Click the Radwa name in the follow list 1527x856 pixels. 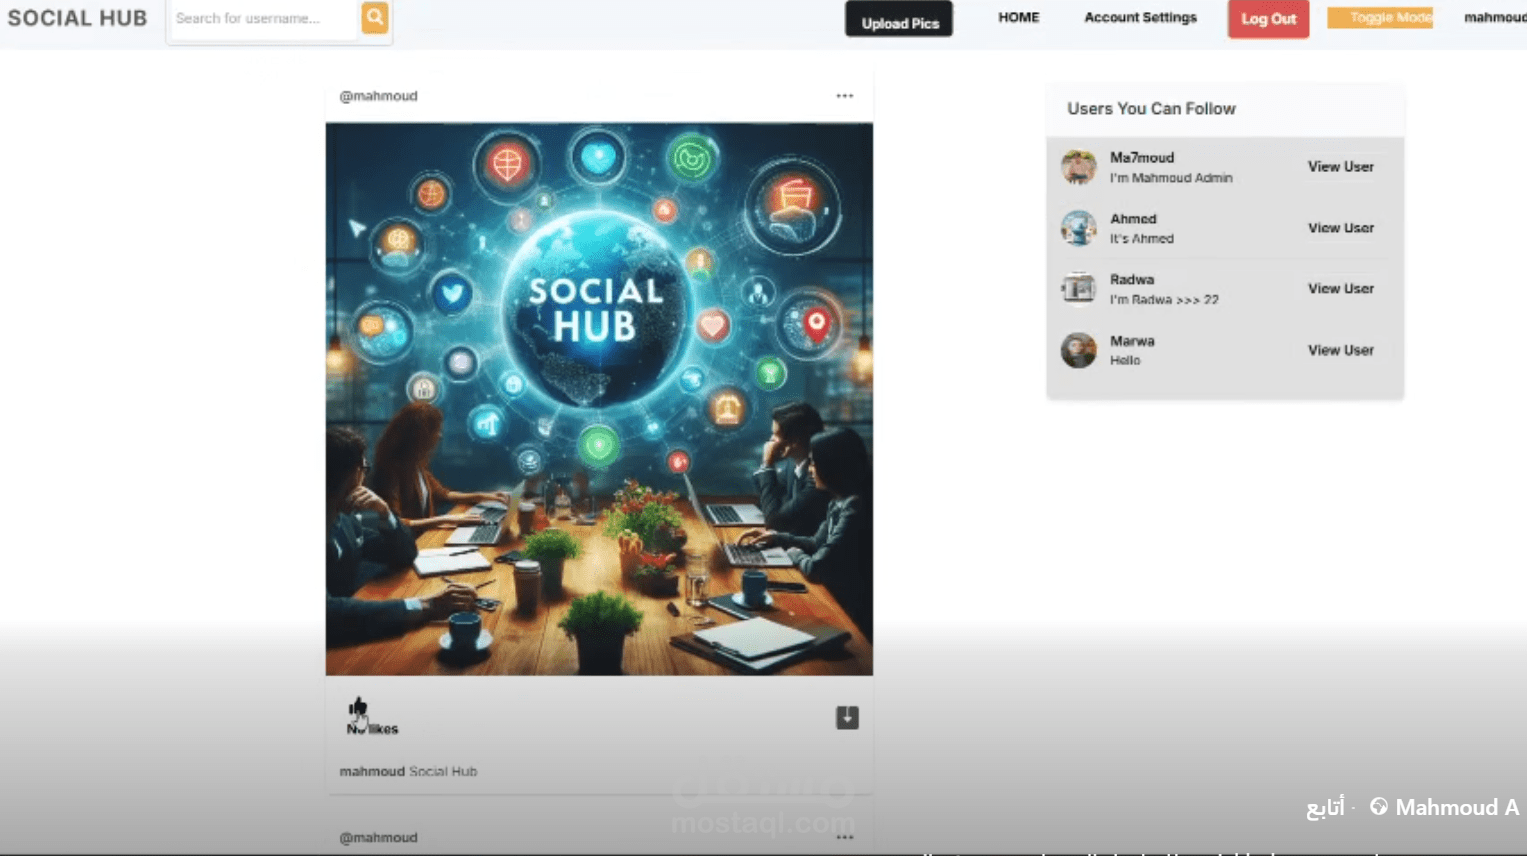[x=1132, y=280]
